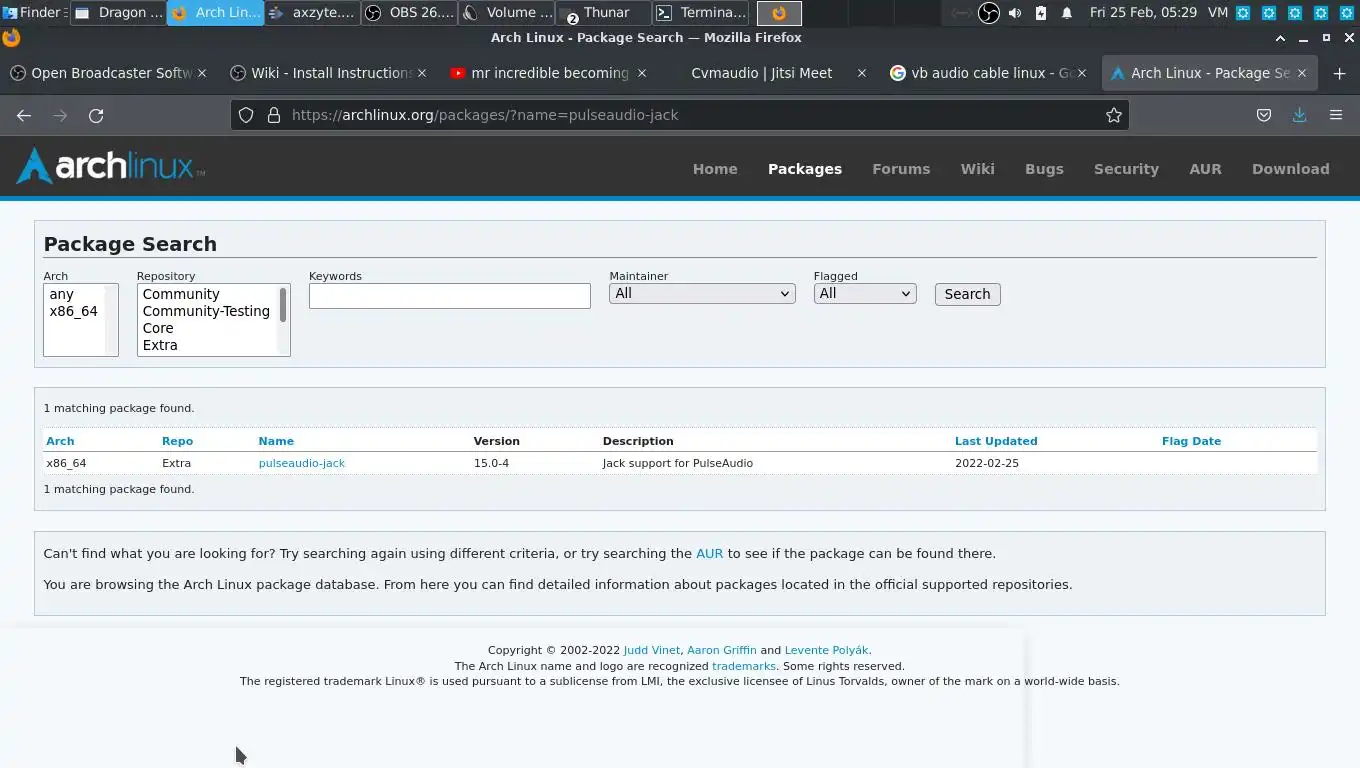The image size is (1360, 768).
Task: Open the Forums navigation link
Action: pyautogui.click(x=901, y=169)
